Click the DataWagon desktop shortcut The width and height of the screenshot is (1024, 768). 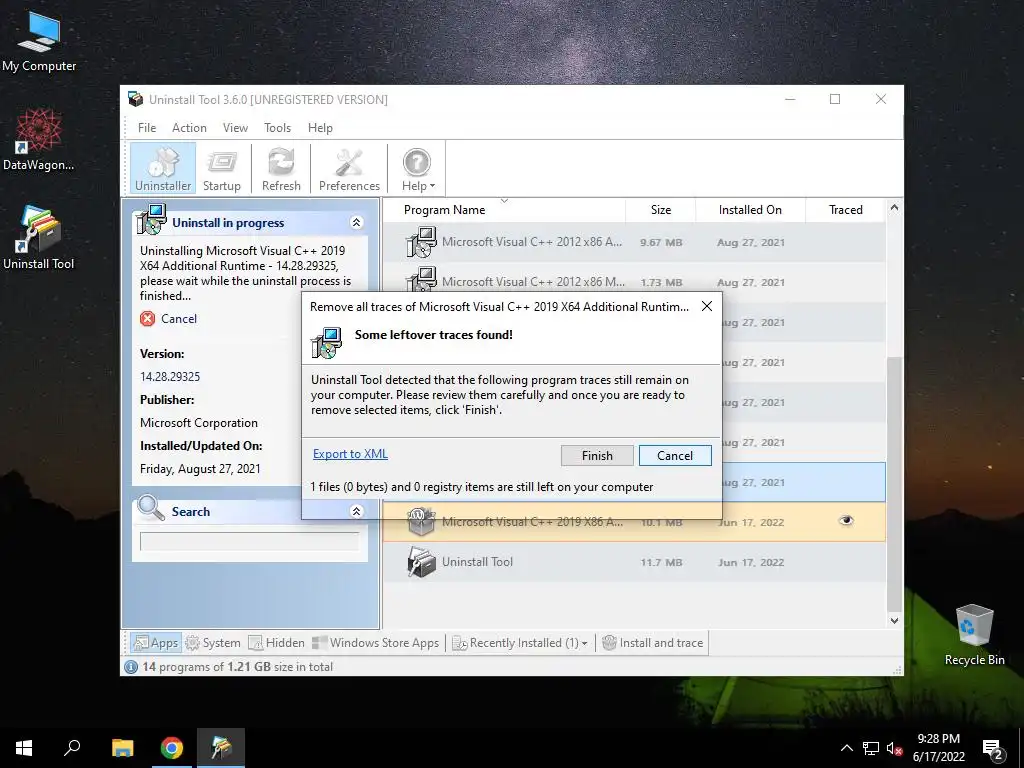39,140
